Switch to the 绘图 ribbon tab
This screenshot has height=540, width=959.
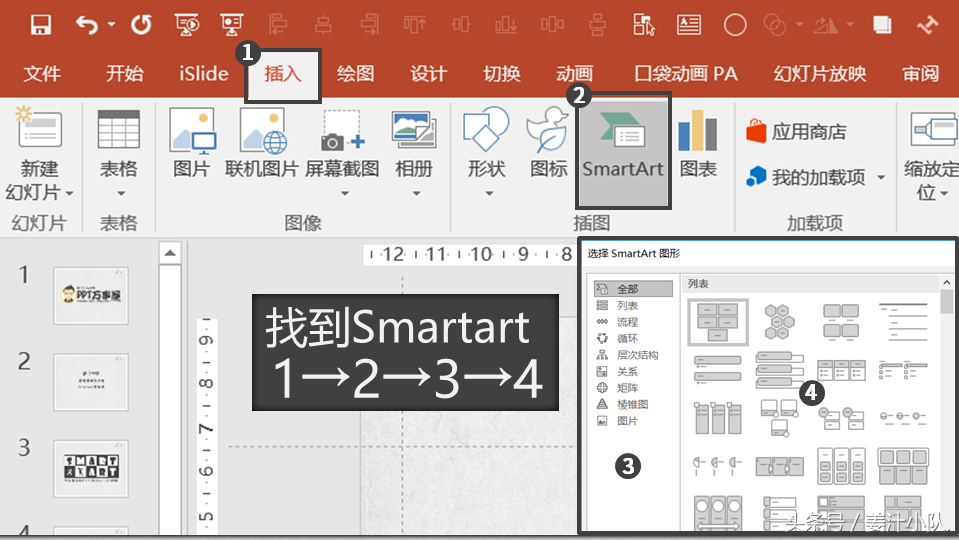[x=355, y=74]
